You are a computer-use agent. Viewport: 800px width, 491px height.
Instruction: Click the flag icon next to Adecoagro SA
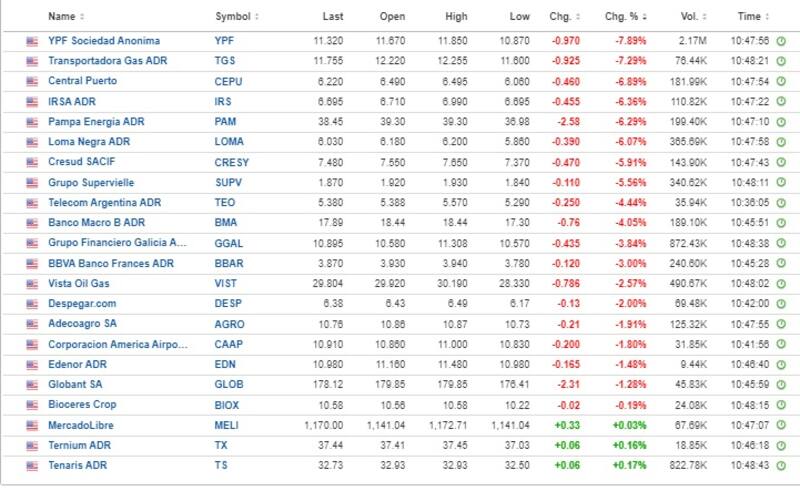click(x=32, y=324)
